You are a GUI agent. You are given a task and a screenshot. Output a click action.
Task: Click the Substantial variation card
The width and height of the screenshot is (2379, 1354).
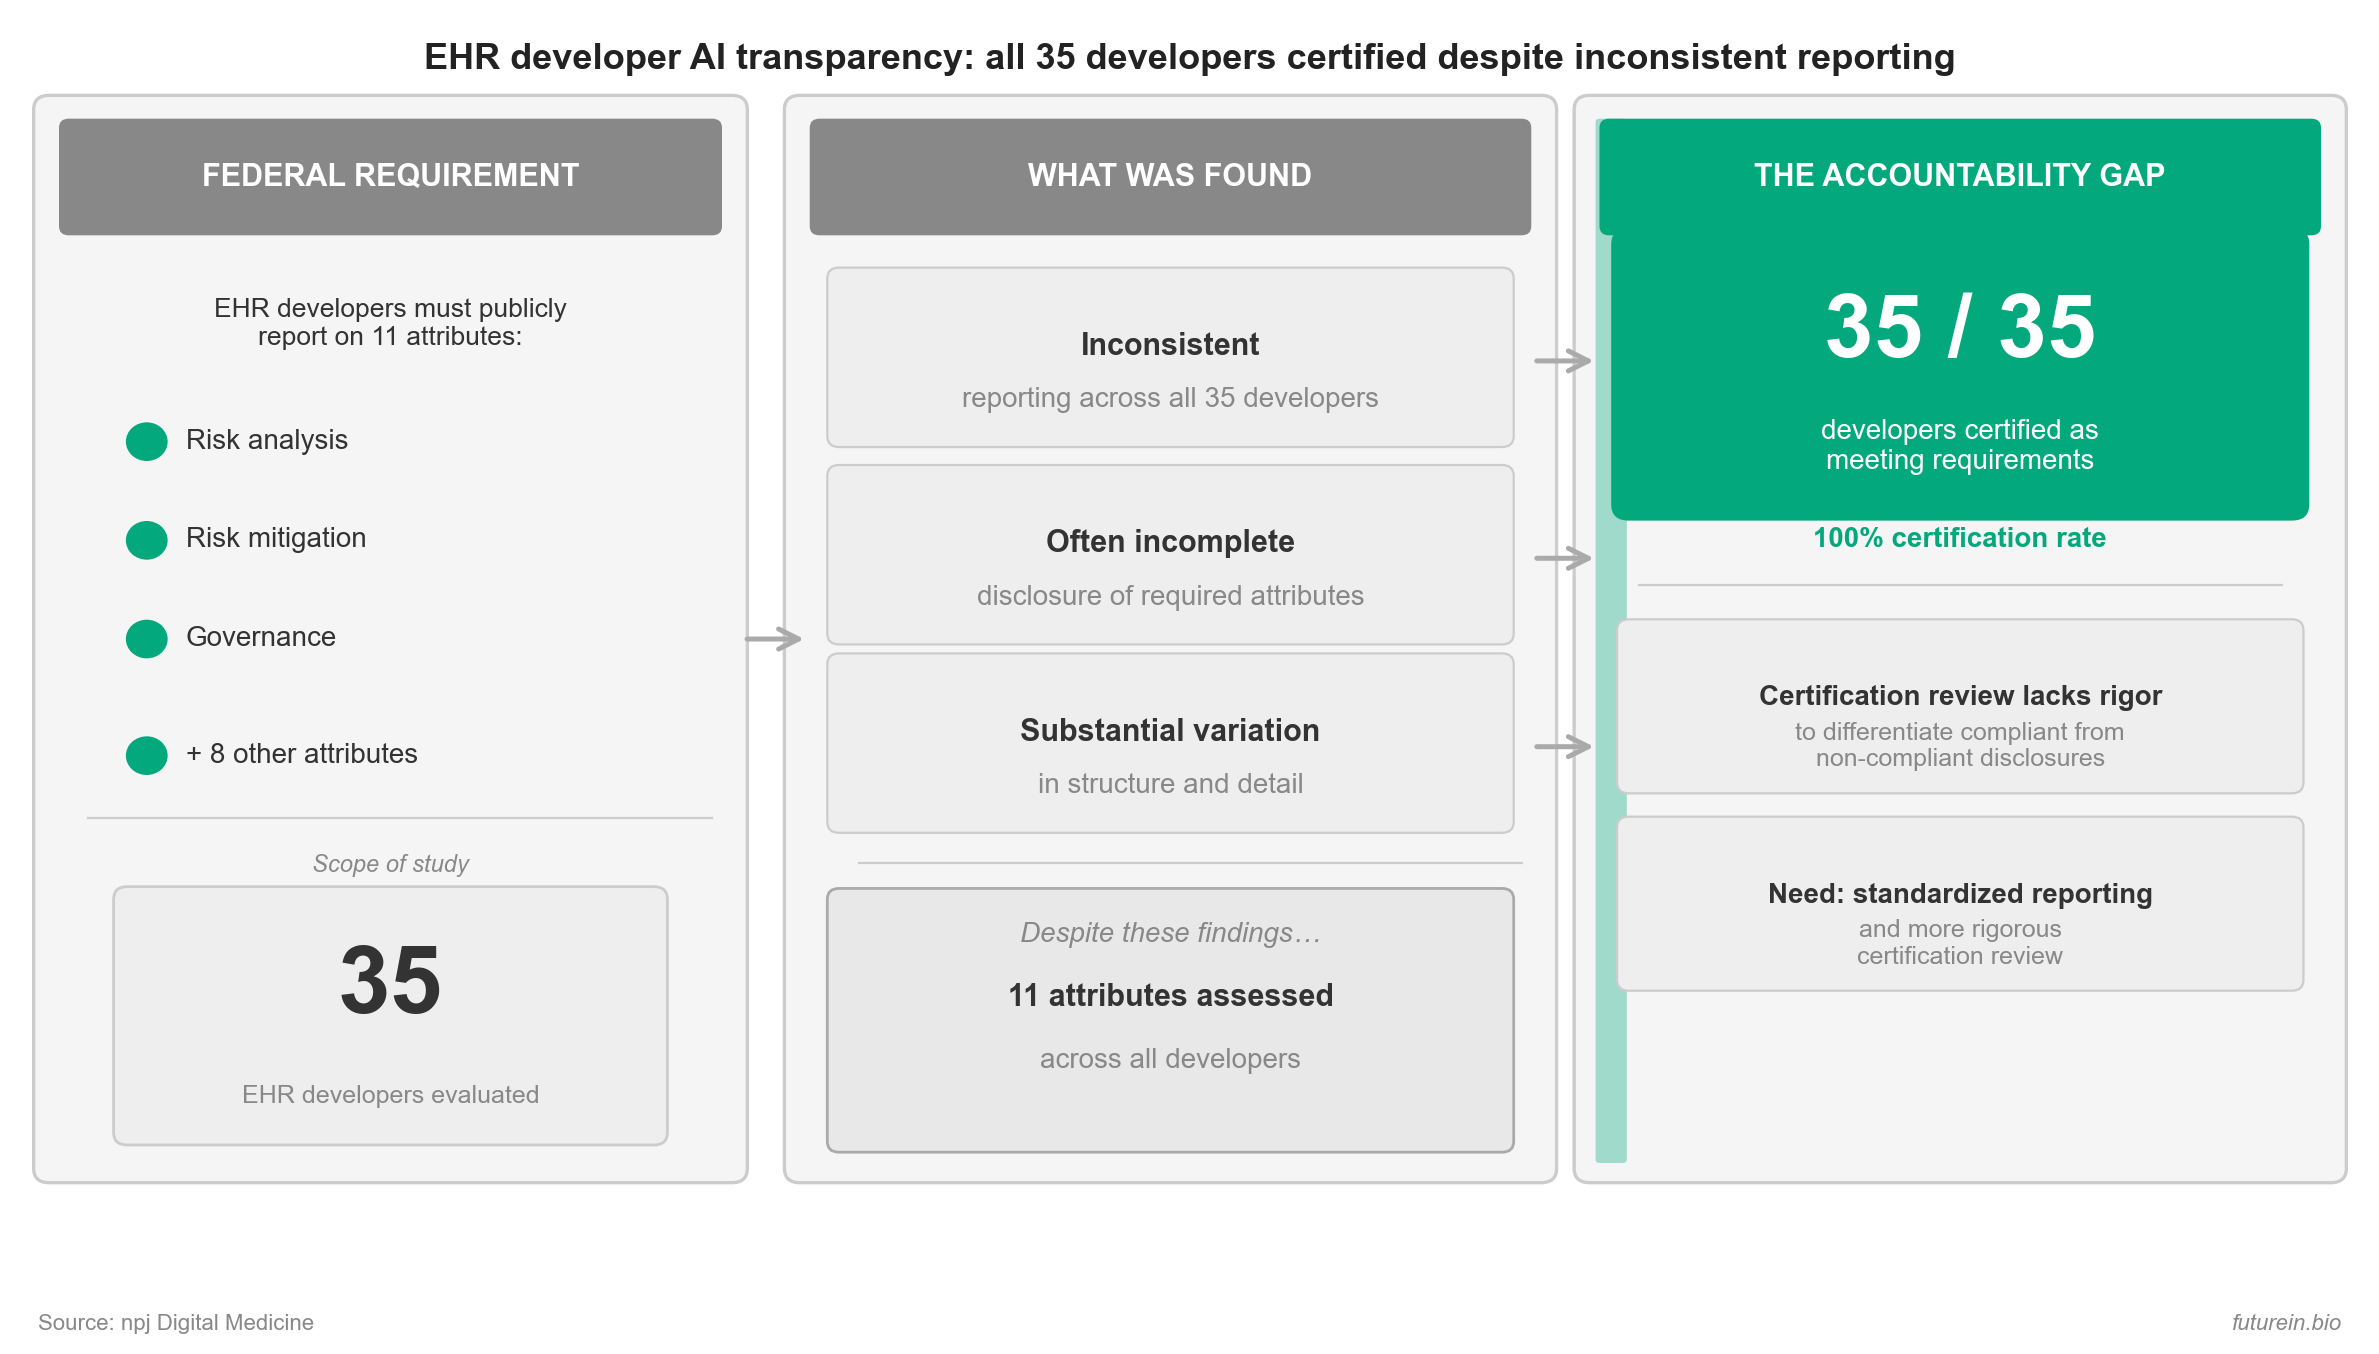tap(1170, 743)
